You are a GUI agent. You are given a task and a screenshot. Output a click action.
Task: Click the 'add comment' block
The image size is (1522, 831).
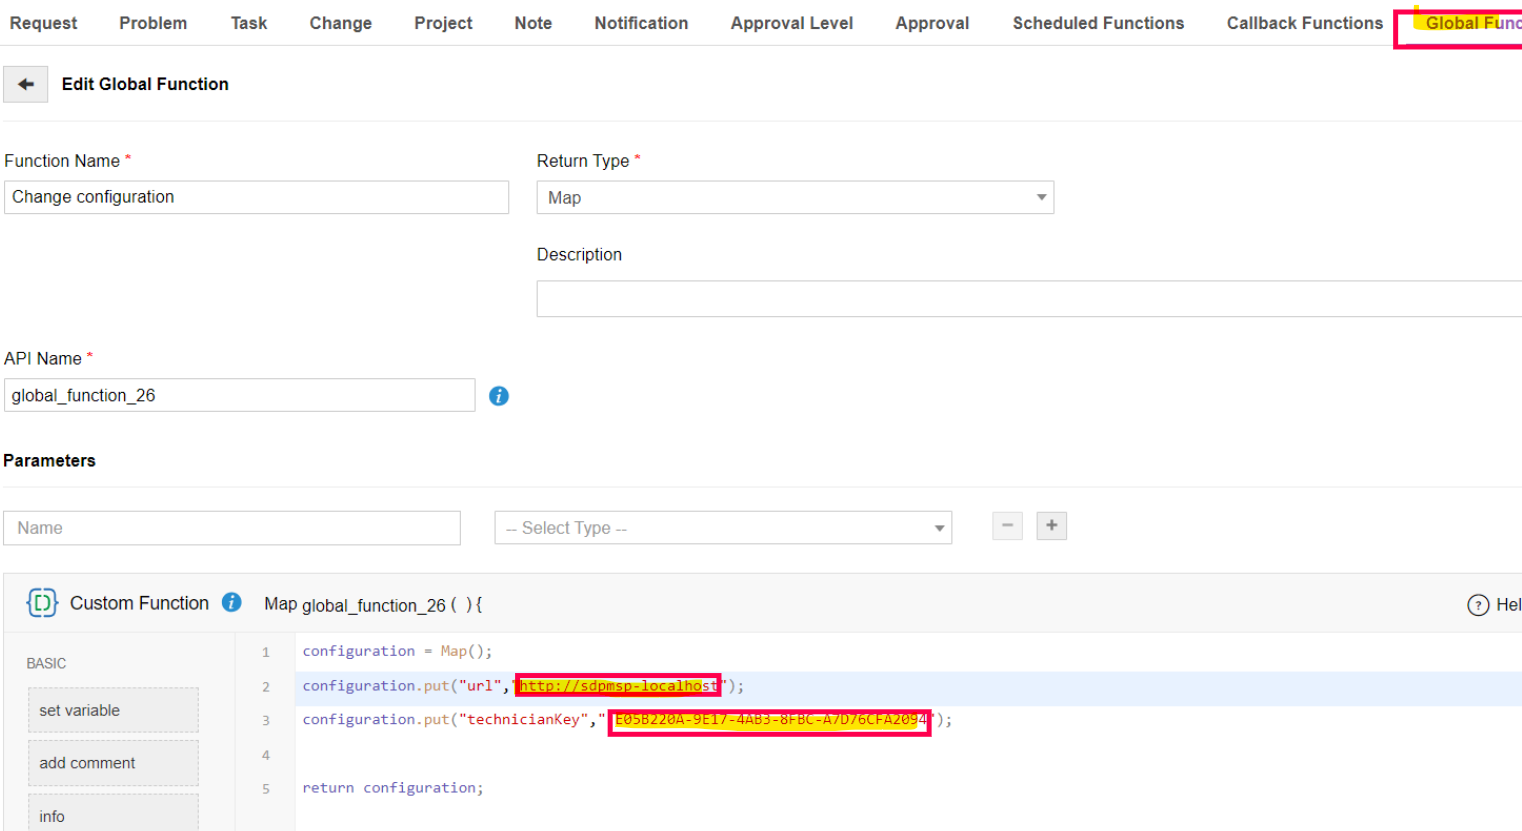pos(113,763)
